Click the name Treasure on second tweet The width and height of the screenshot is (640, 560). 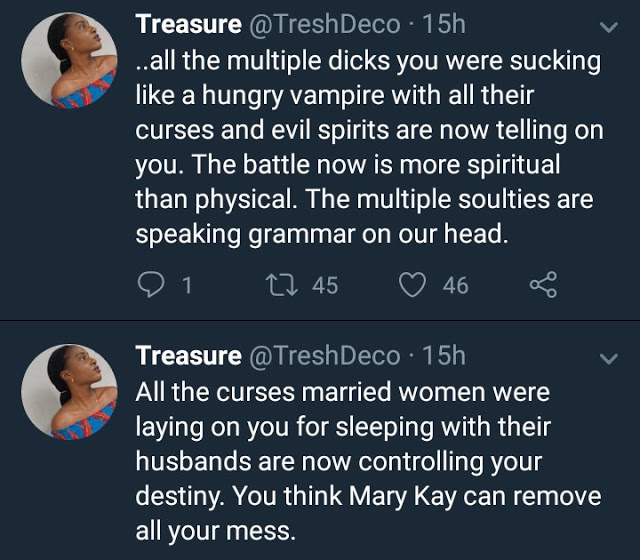pos(188,355)
